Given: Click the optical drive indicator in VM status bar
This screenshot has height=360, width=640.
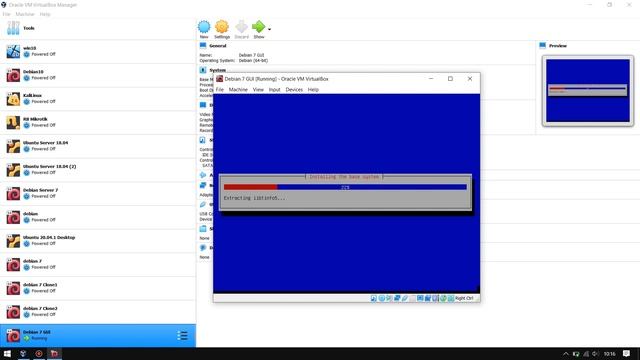Looking at the screenshot, I should coord(381,298).
